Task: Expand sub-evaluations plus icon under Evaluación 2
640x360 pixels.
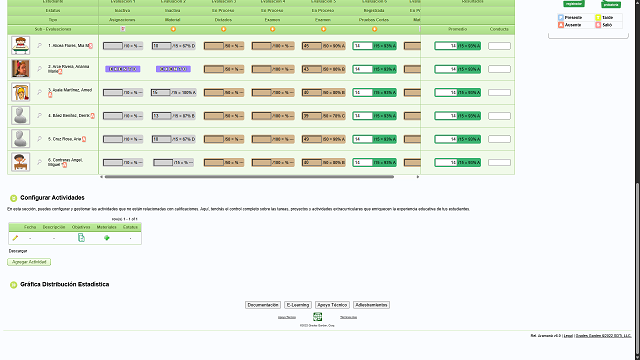Action: tap(173, 29)
